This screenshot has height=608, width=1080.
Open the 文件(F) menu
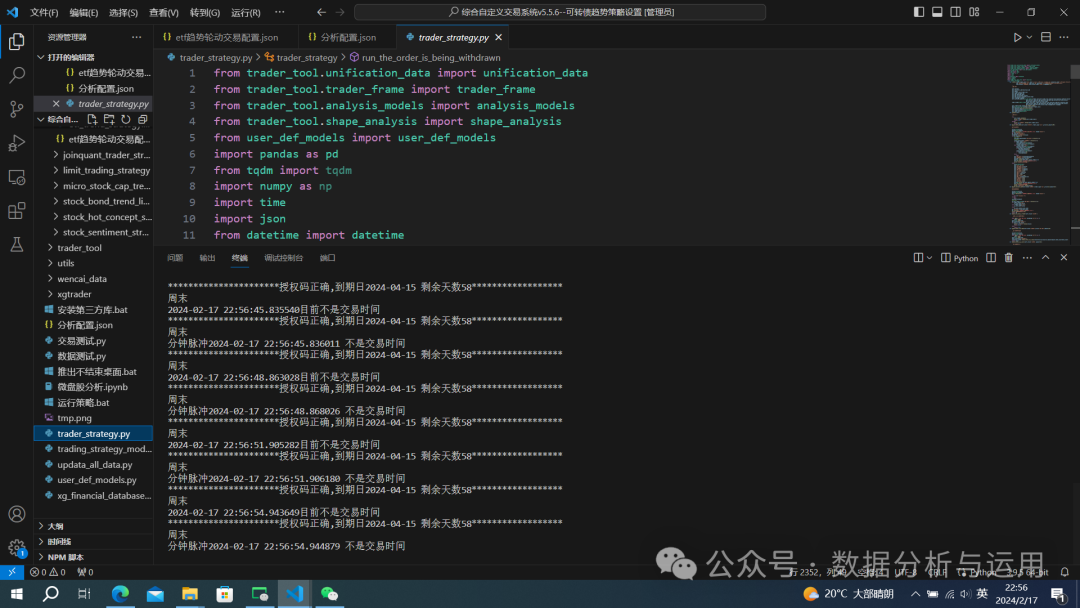point(44,12)
